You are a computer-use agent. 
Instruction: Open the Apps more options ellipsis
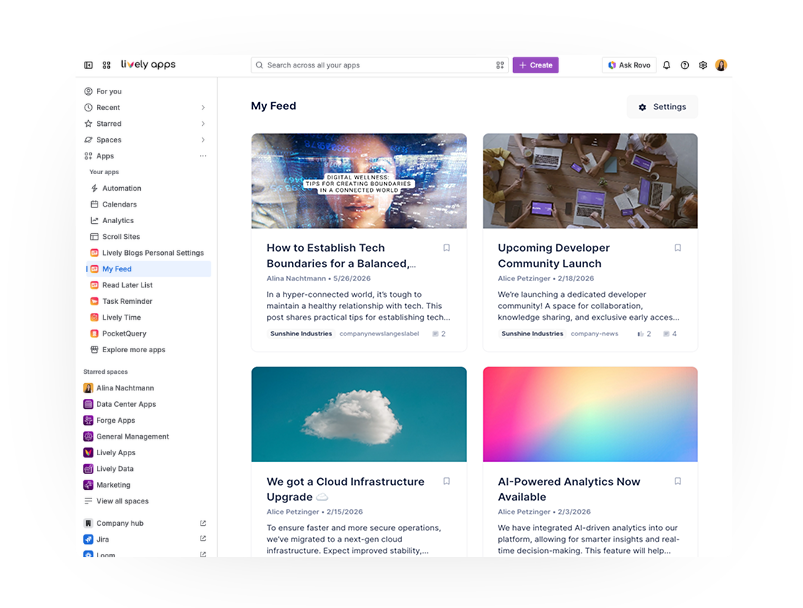203,156
